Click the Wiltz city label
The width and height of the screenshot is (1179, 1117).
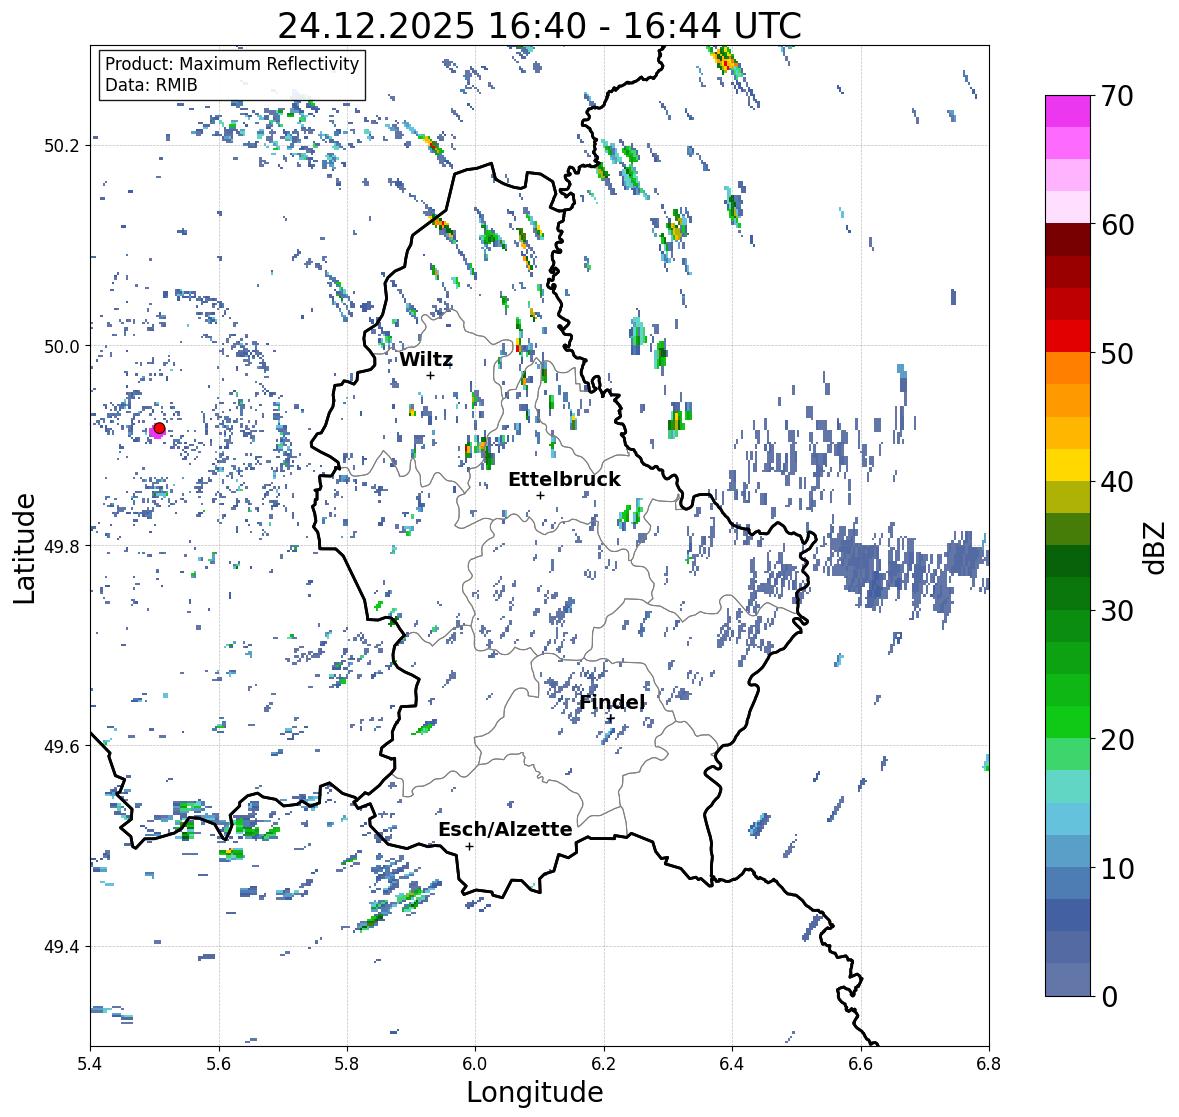click(426, 359)
